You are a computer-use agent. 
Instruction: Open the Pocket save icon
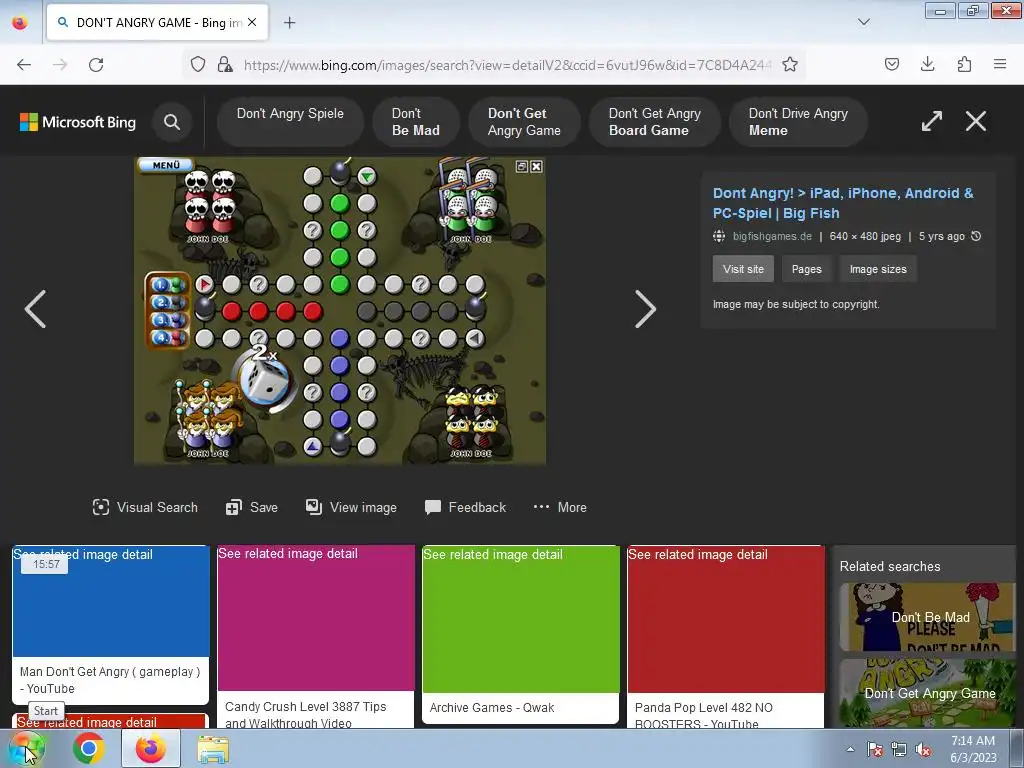pyautogui.click(x=891, y=64)
